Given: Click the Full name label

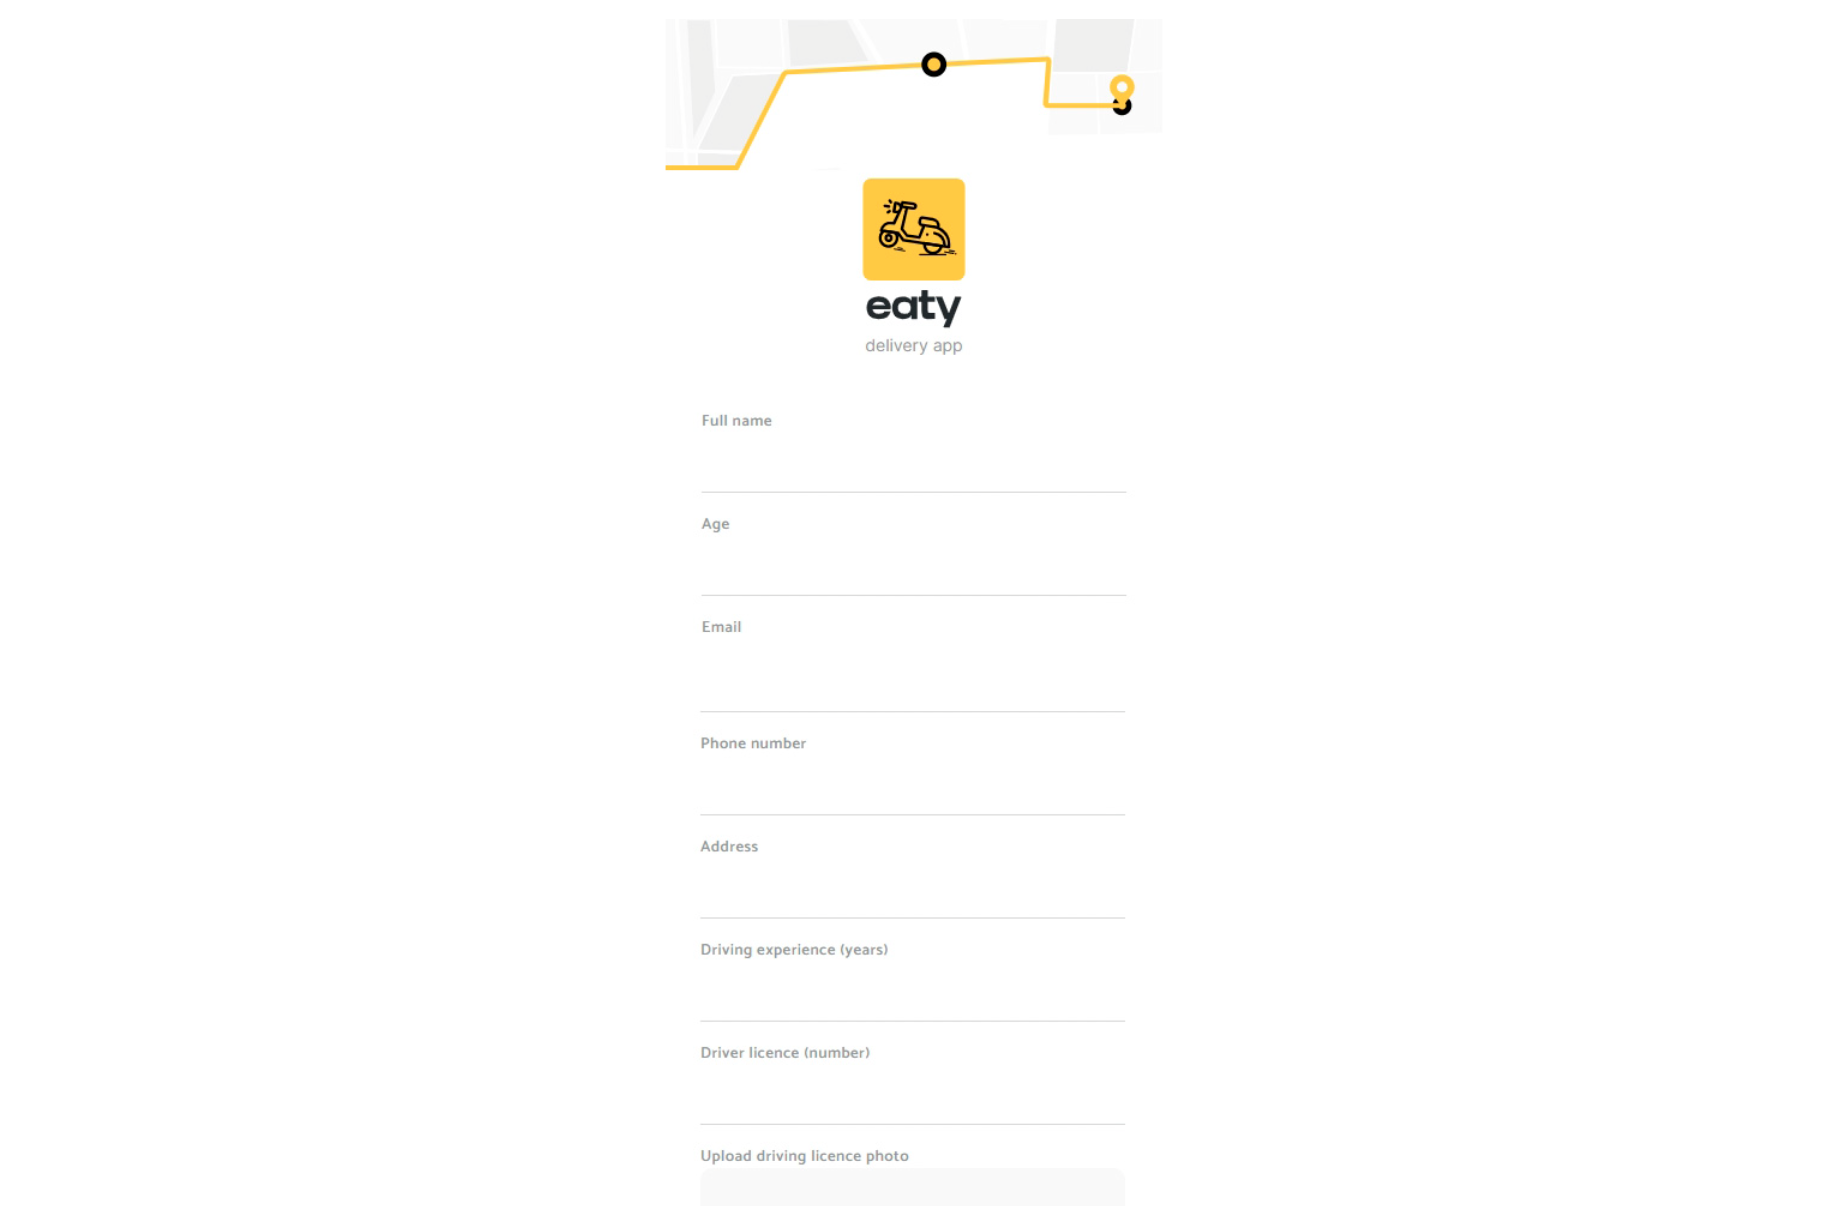Looking at the screenshot, I should (736, 420).
